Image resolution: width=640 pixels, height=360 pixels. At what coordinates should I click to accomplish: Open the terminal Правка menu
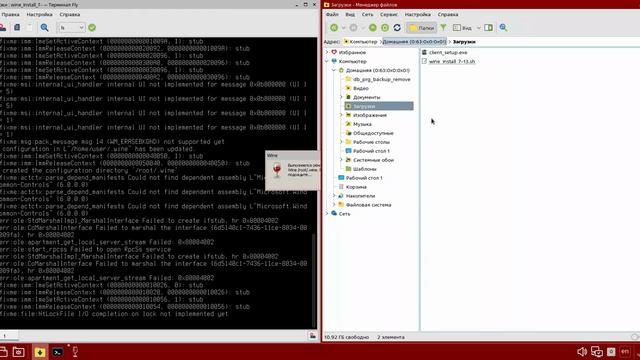10,14
